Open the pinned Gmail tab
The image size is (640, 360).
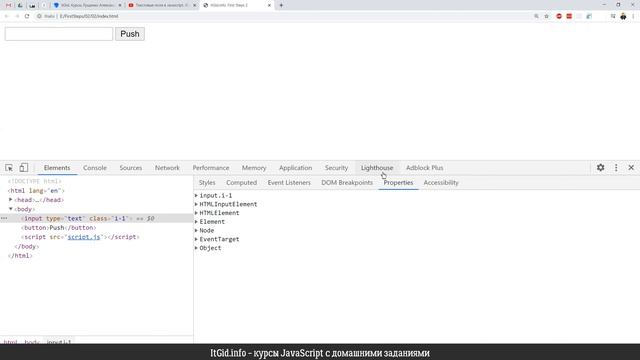click(9, 5)
